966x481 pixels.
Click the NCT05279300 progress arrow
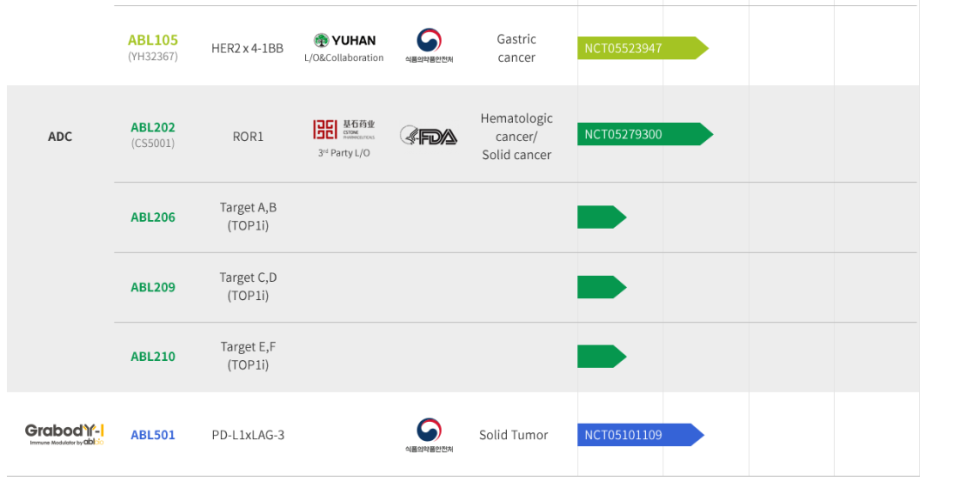tap(645, 134)
